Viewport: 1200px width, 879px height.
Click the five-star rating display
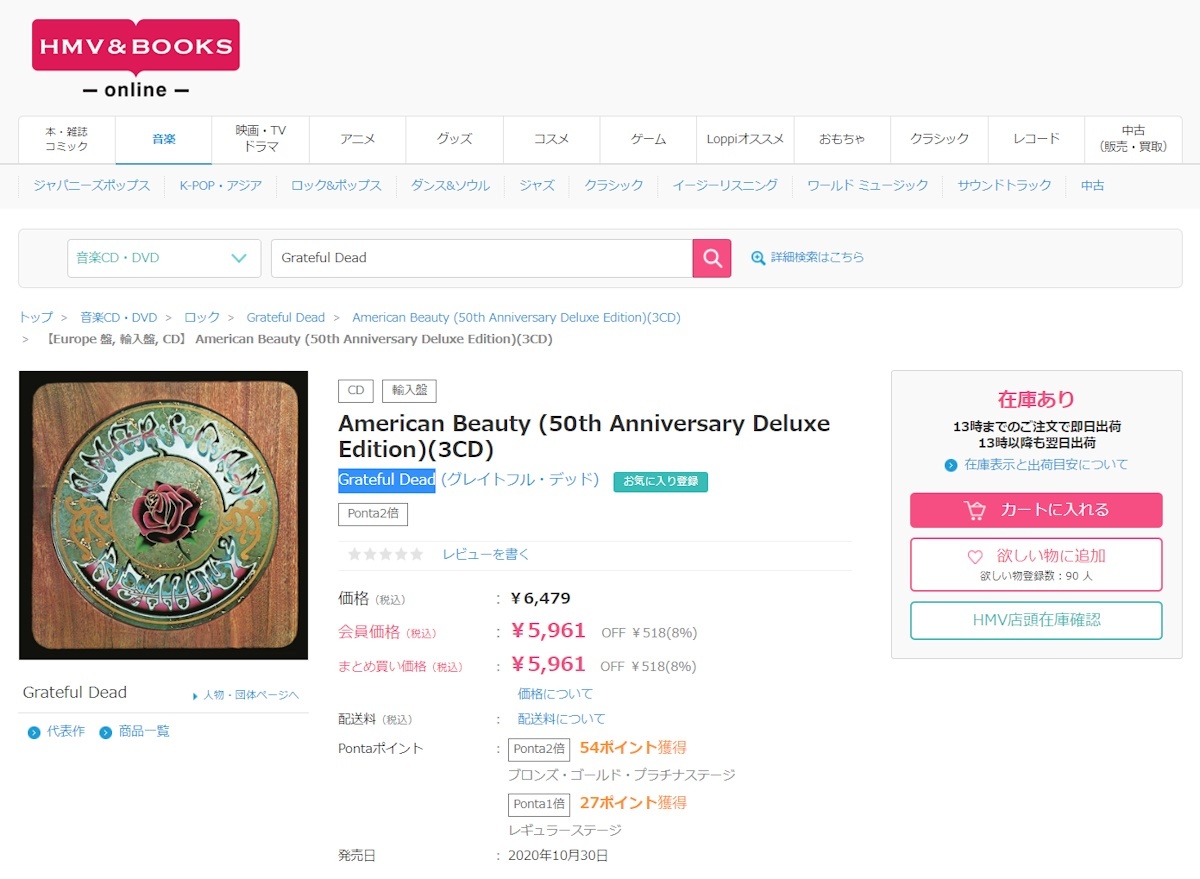click(x=385, y=554)
